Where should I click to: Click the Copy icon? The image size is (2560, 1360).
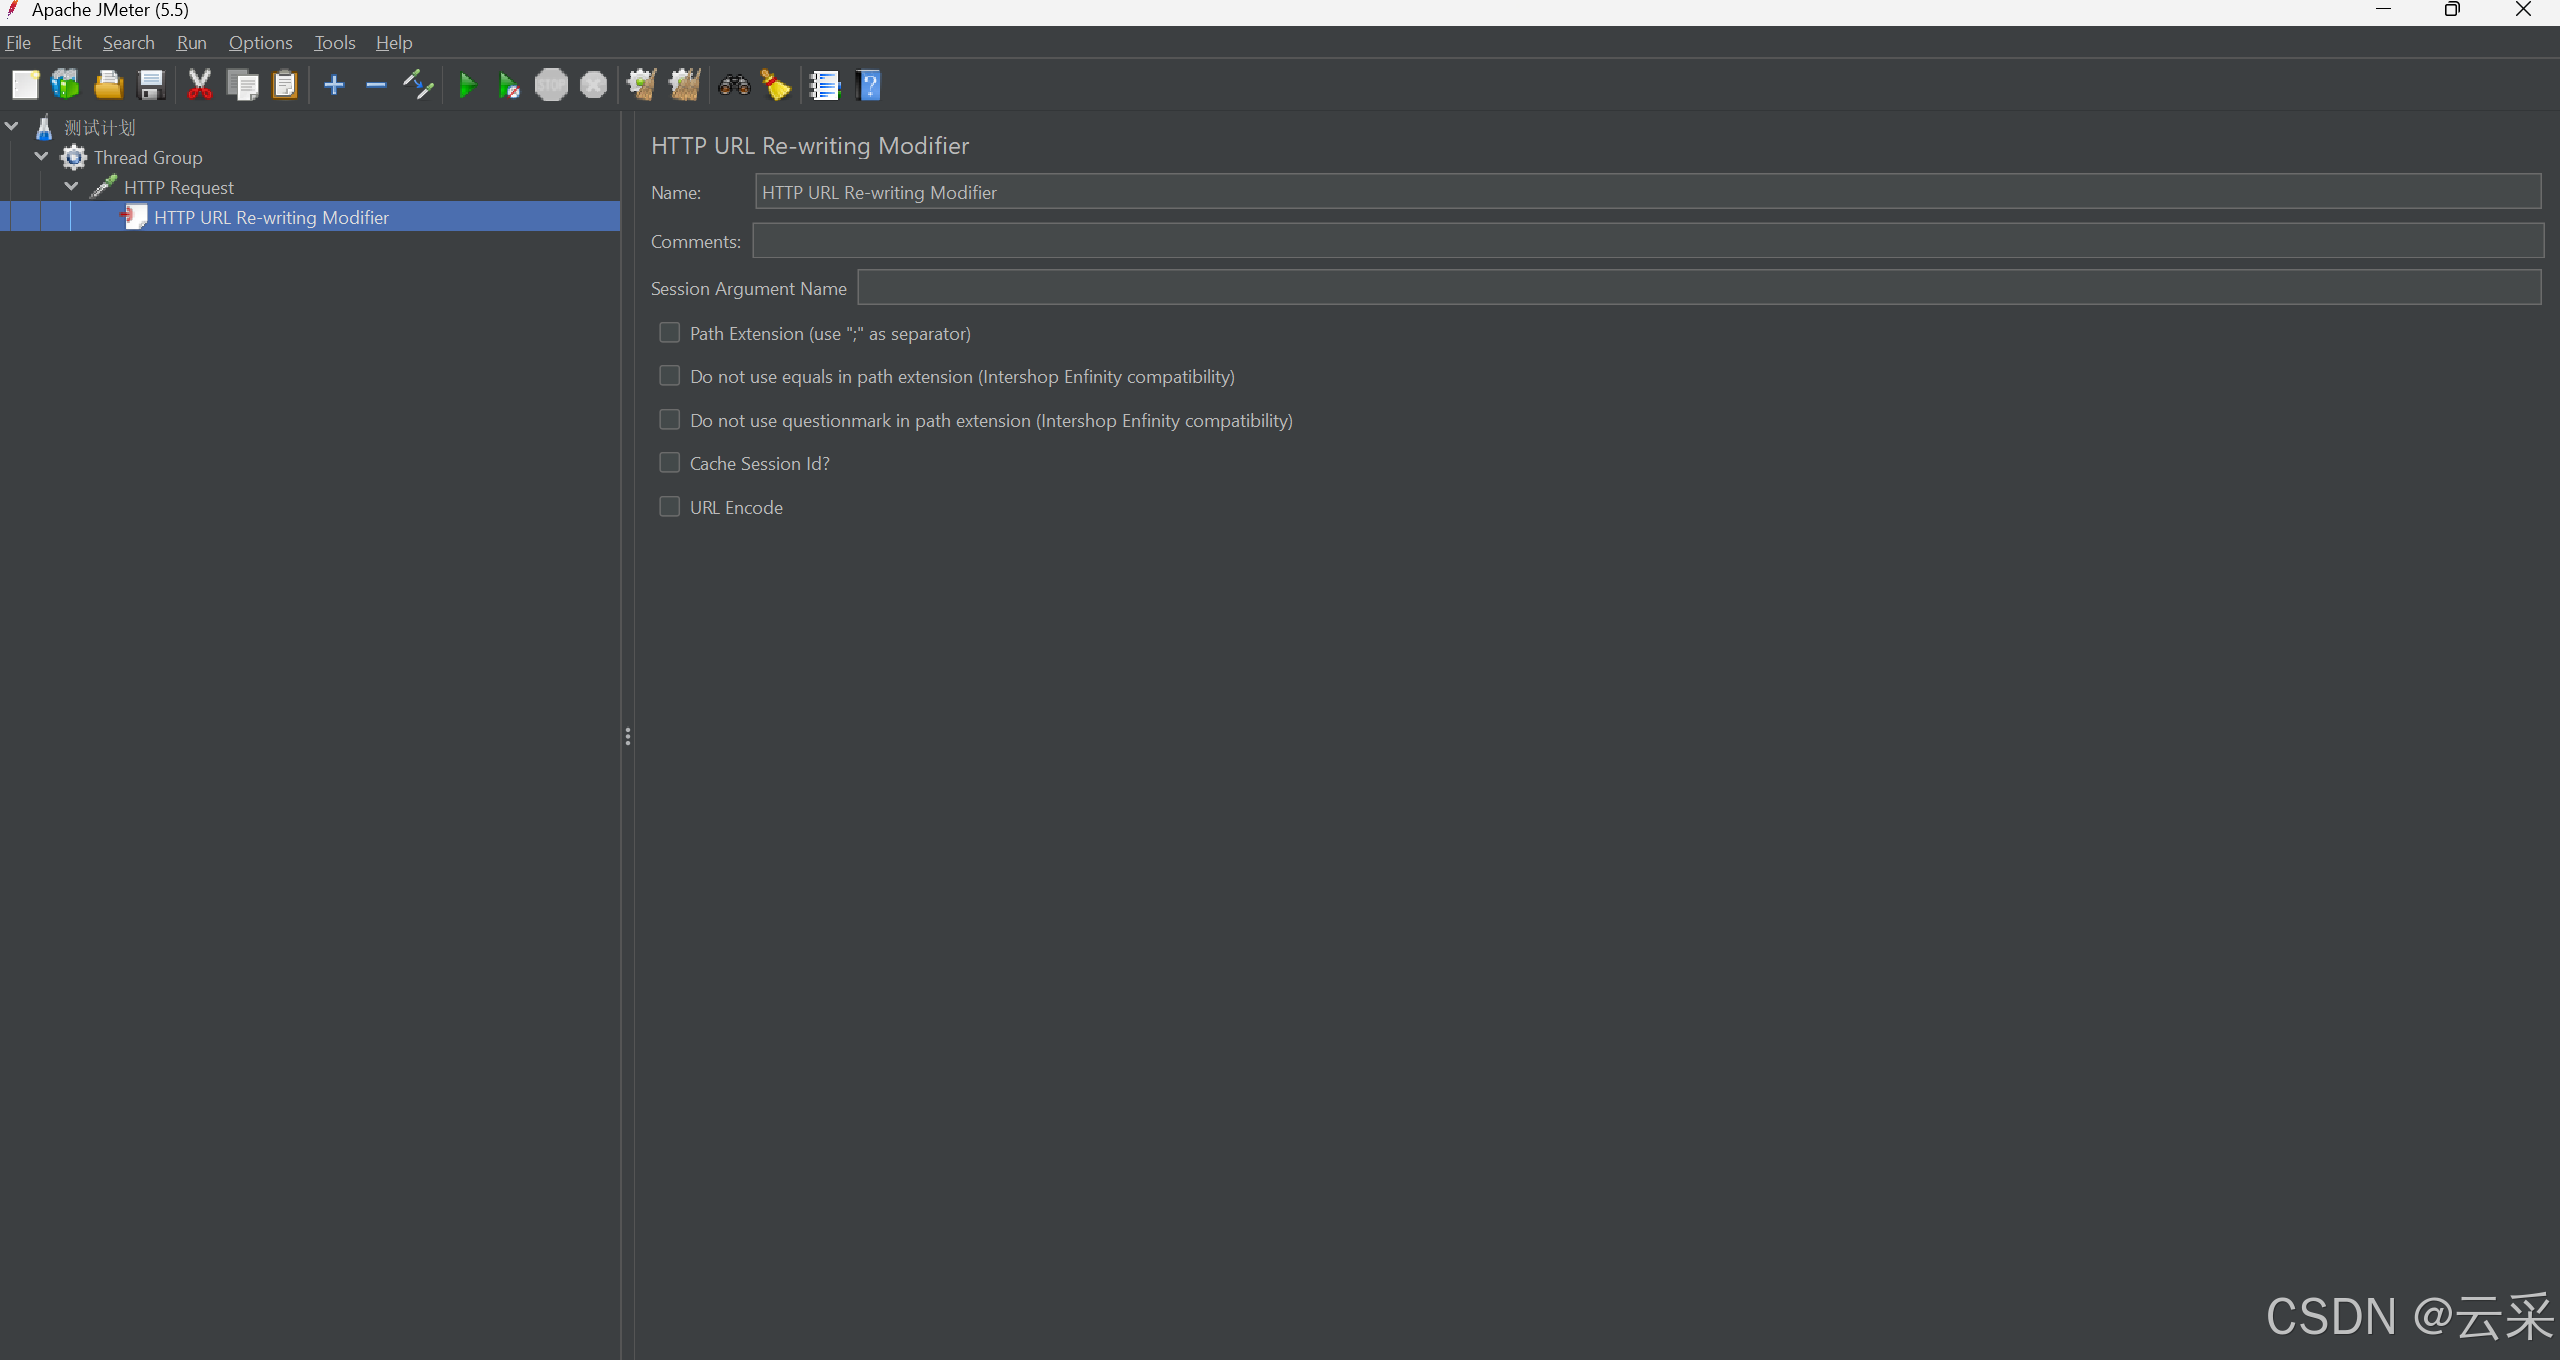click(x=243, y=85)
